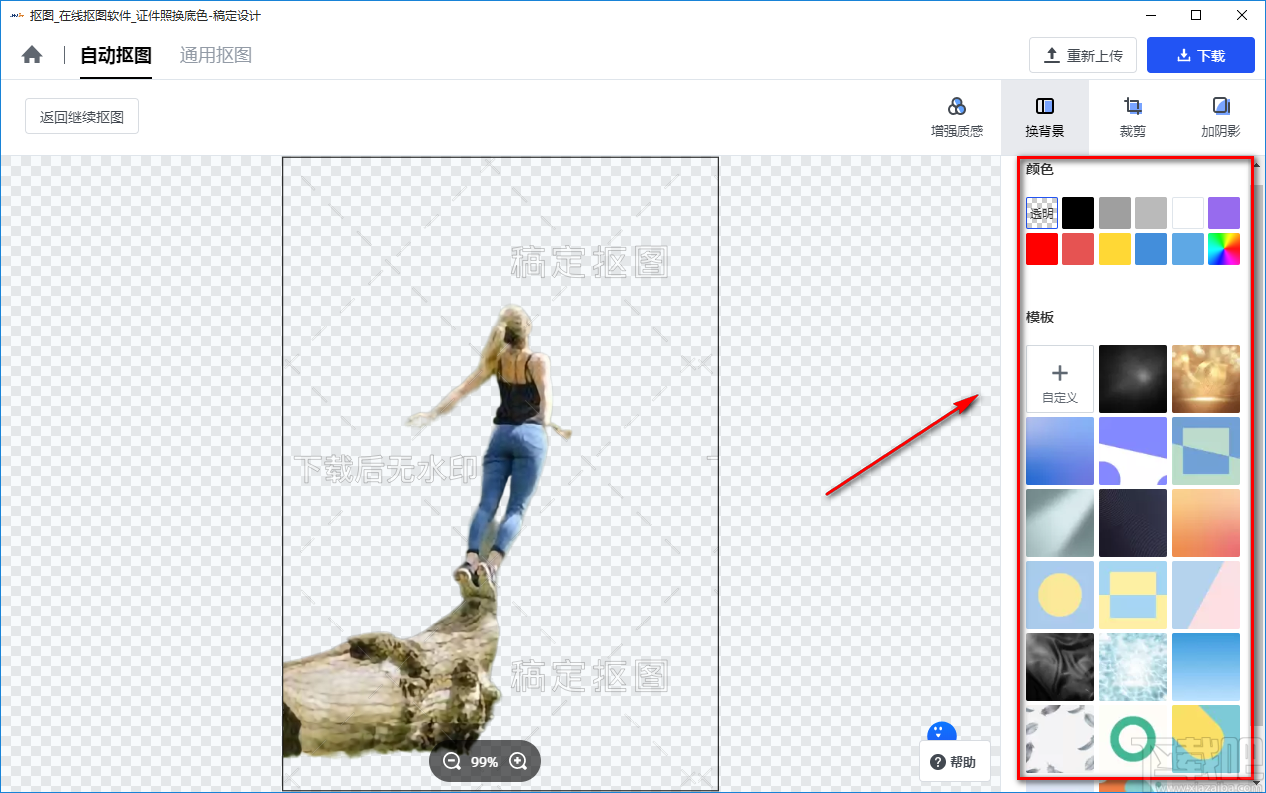Click 返回继续抠图 button
Screen dimensions: 1266x793
tap(82, 116)
